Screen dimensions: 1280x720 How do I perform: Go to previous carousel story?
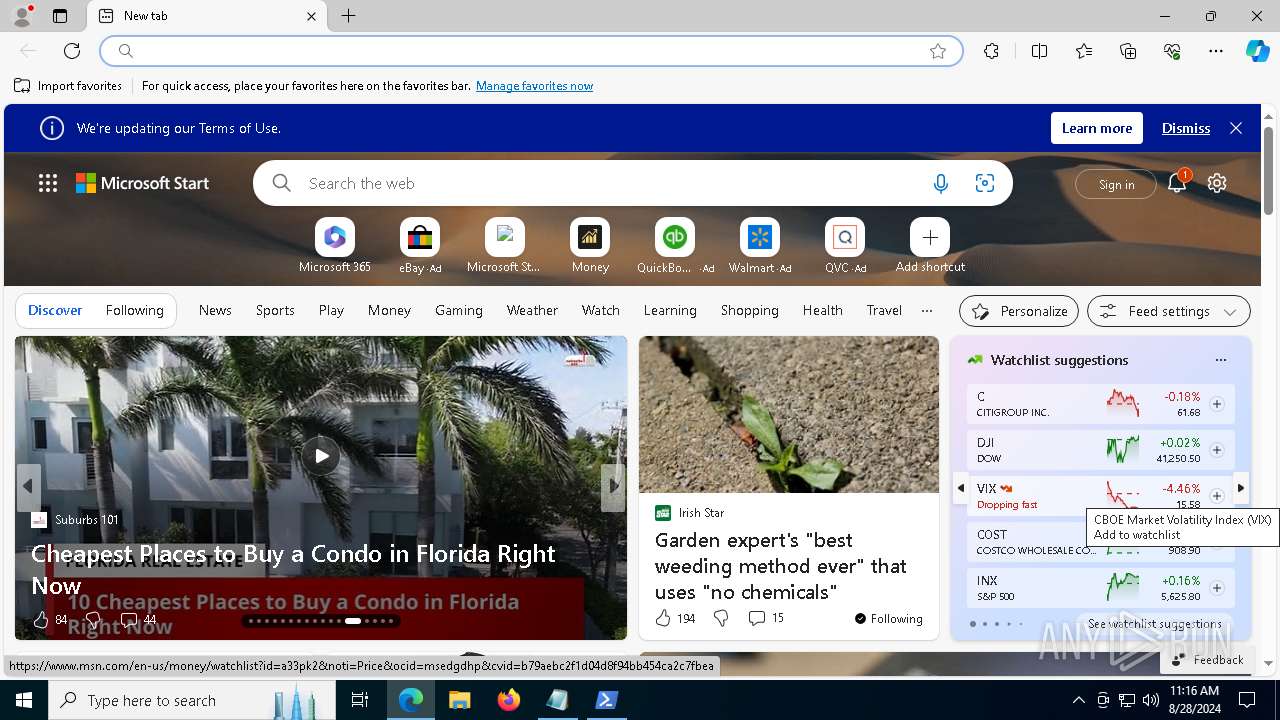(28, 487)
